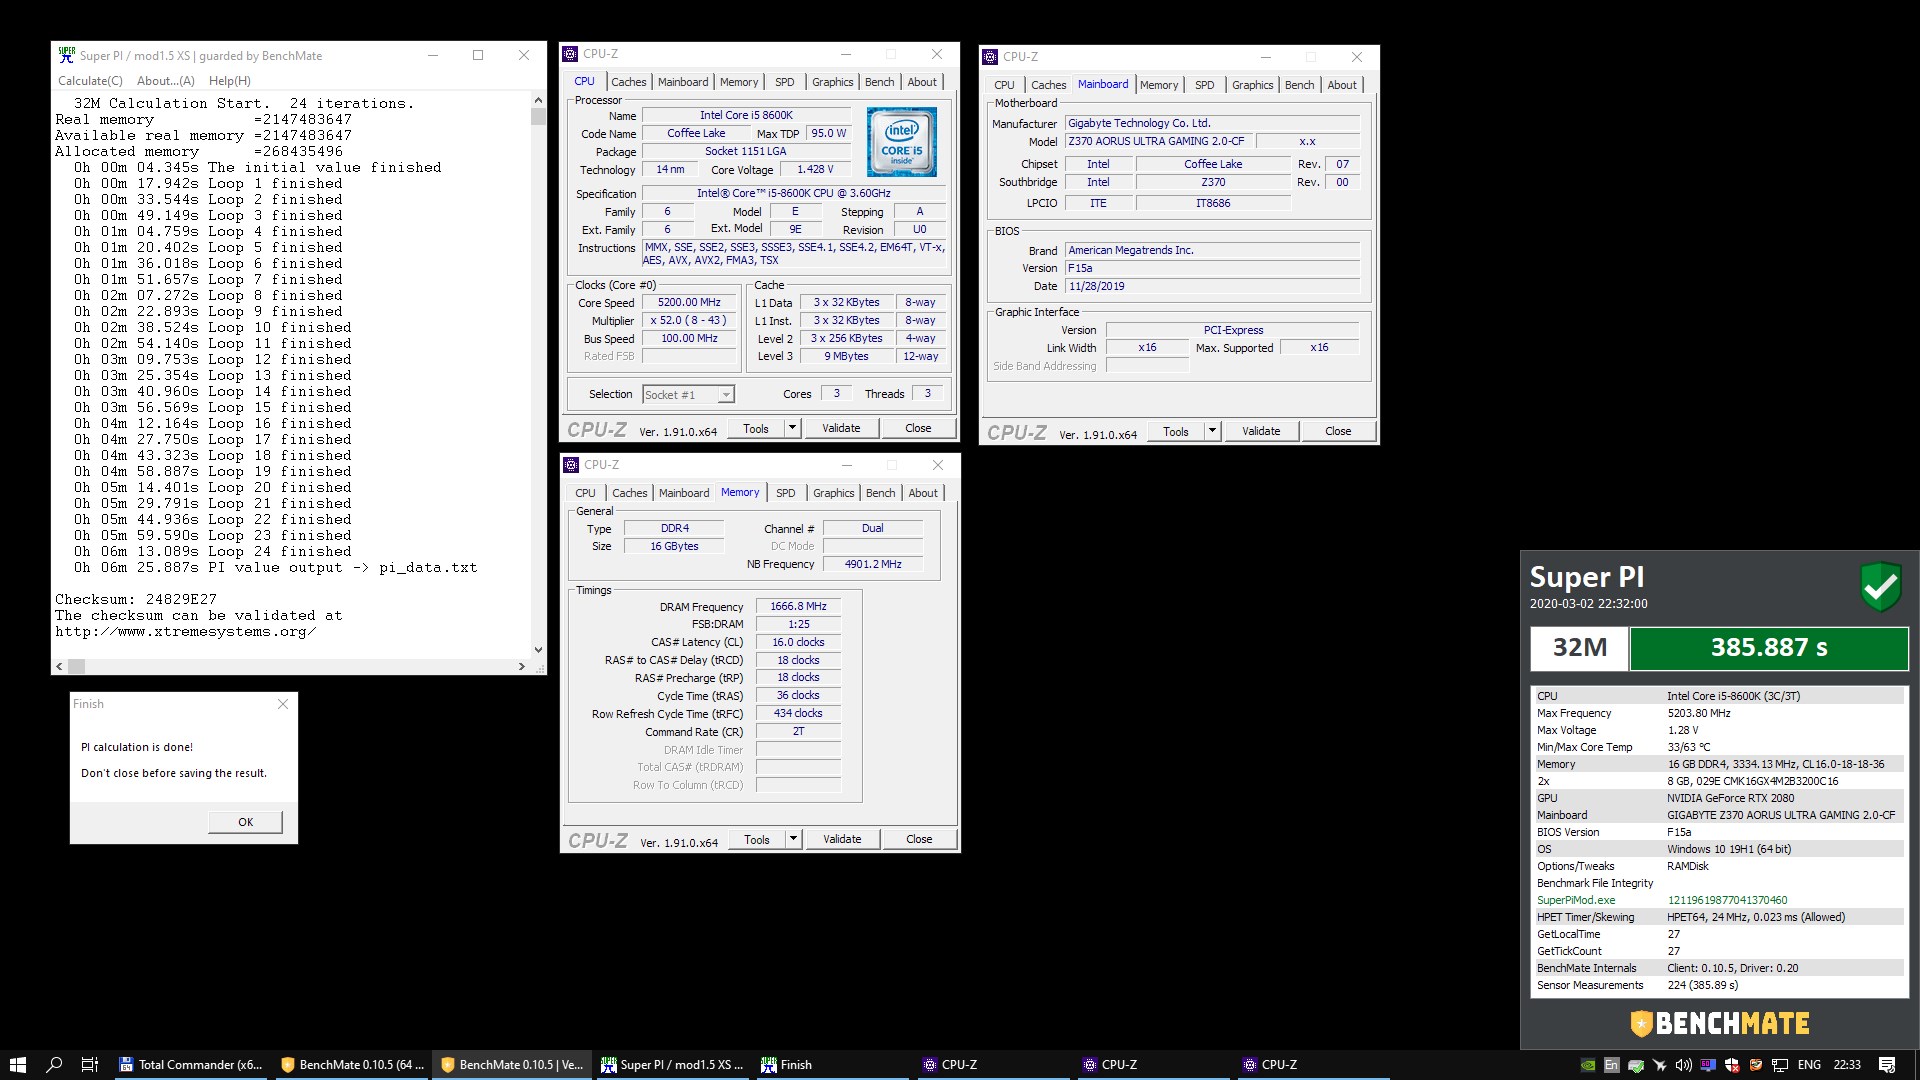The height and width of the screenshot is (1080, 1920).
Task: Click SuperPiMod.exe file integrity entry
Action: pyautogui.click(x=1576, y=900)
